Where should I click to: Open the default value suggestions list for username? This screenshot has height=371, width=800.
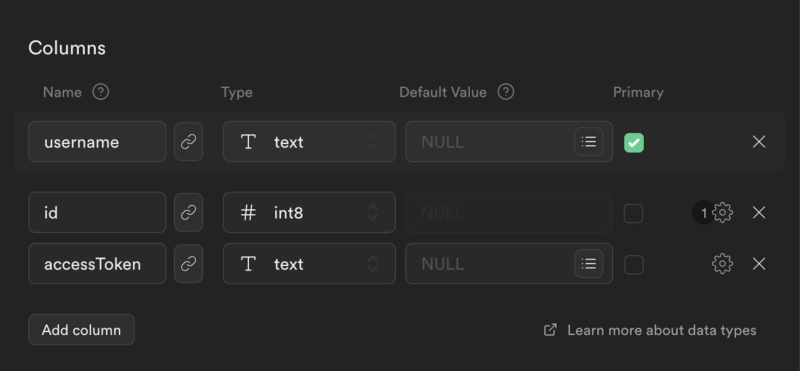pyautogui.click(x=589, y=141)
